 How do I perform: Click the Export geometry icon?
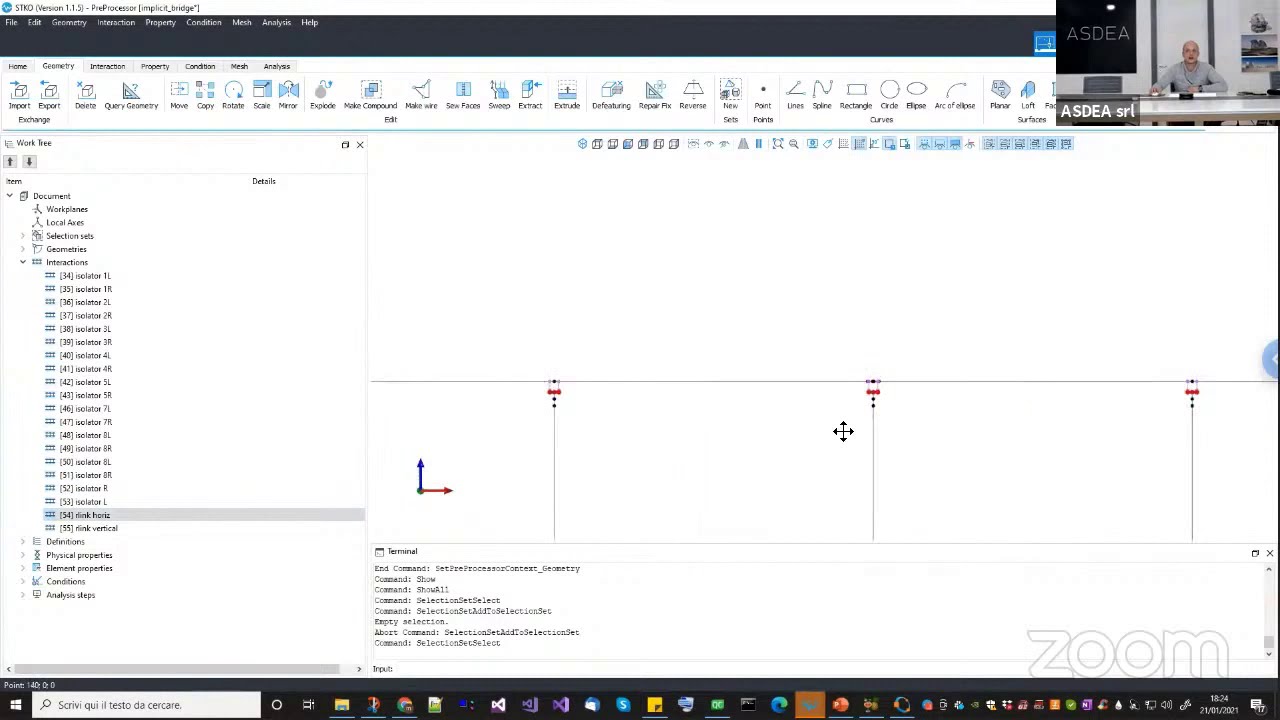tap(49, 95)
